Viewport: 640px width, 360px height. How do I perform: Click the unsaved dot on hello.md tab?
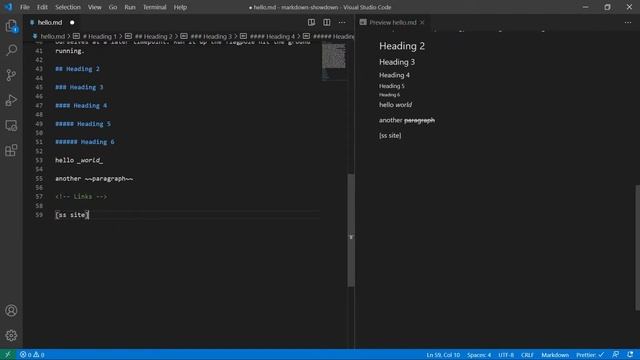click(72, 22)
